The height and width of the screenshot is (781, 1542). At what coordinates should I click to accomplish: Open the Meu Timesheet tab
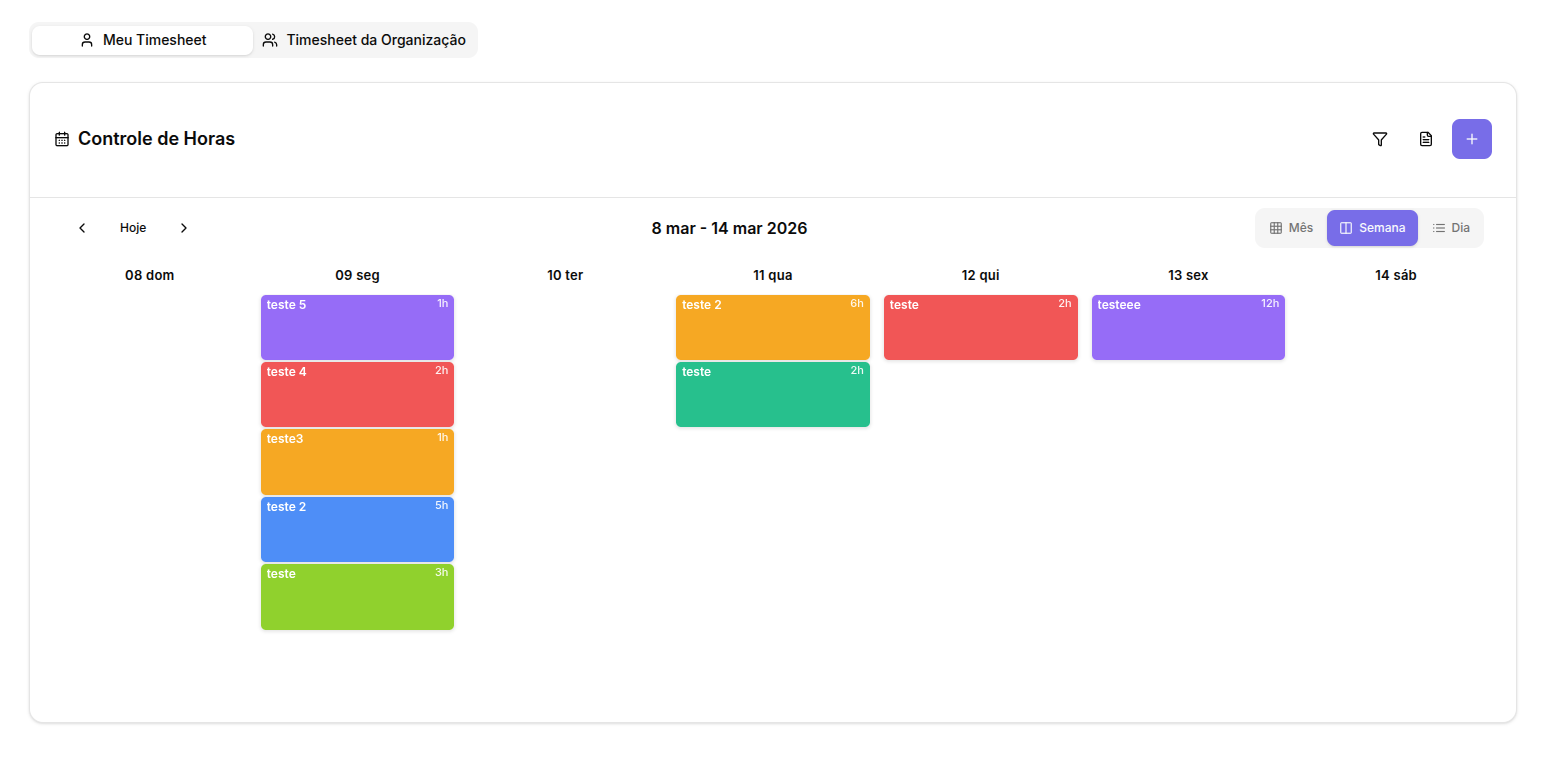coord(142,40)
